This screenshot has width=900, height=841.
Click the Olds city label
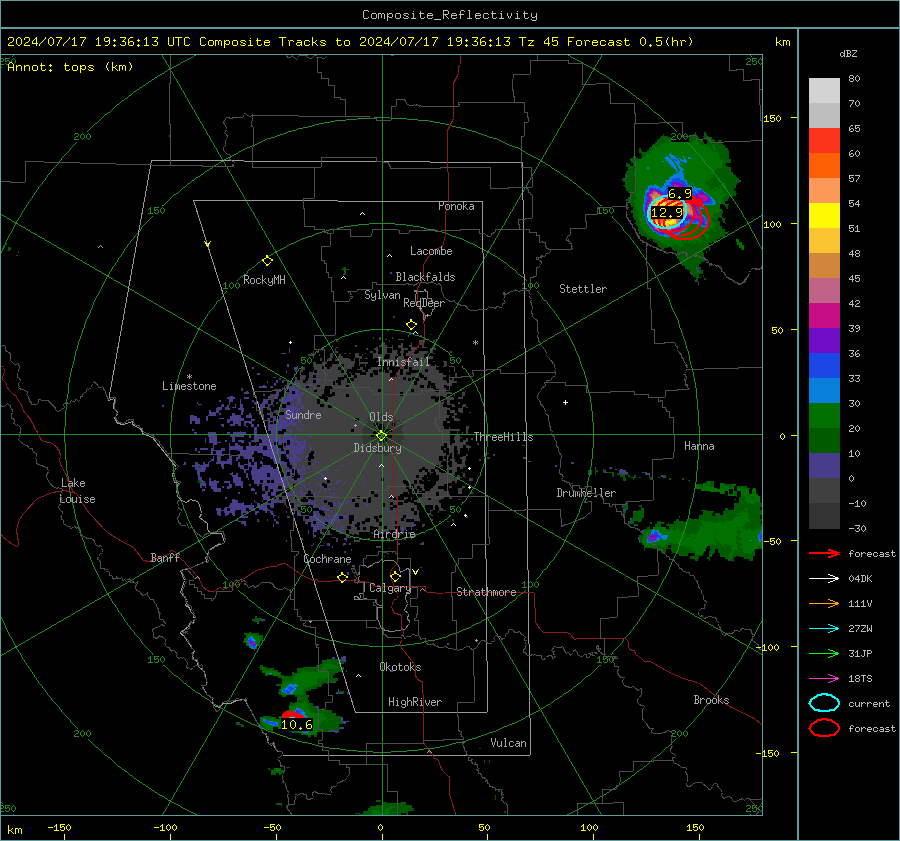coord(381,417)
